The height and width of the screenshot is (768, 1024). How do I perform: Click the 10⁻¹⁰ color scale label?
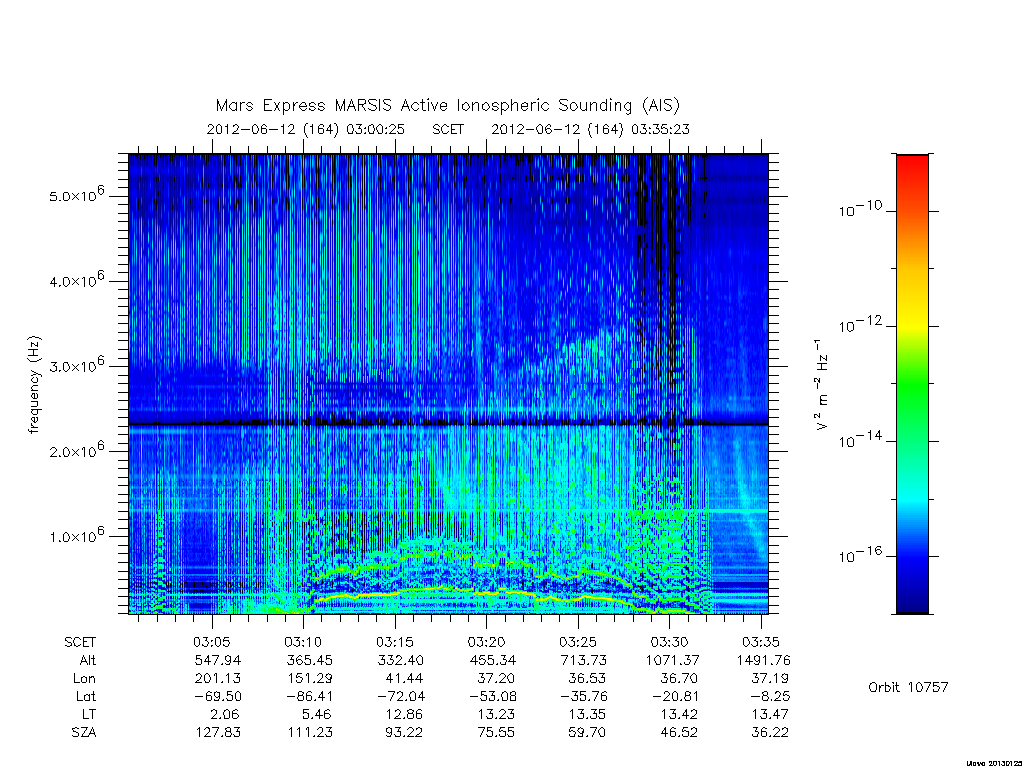point(860,209)
